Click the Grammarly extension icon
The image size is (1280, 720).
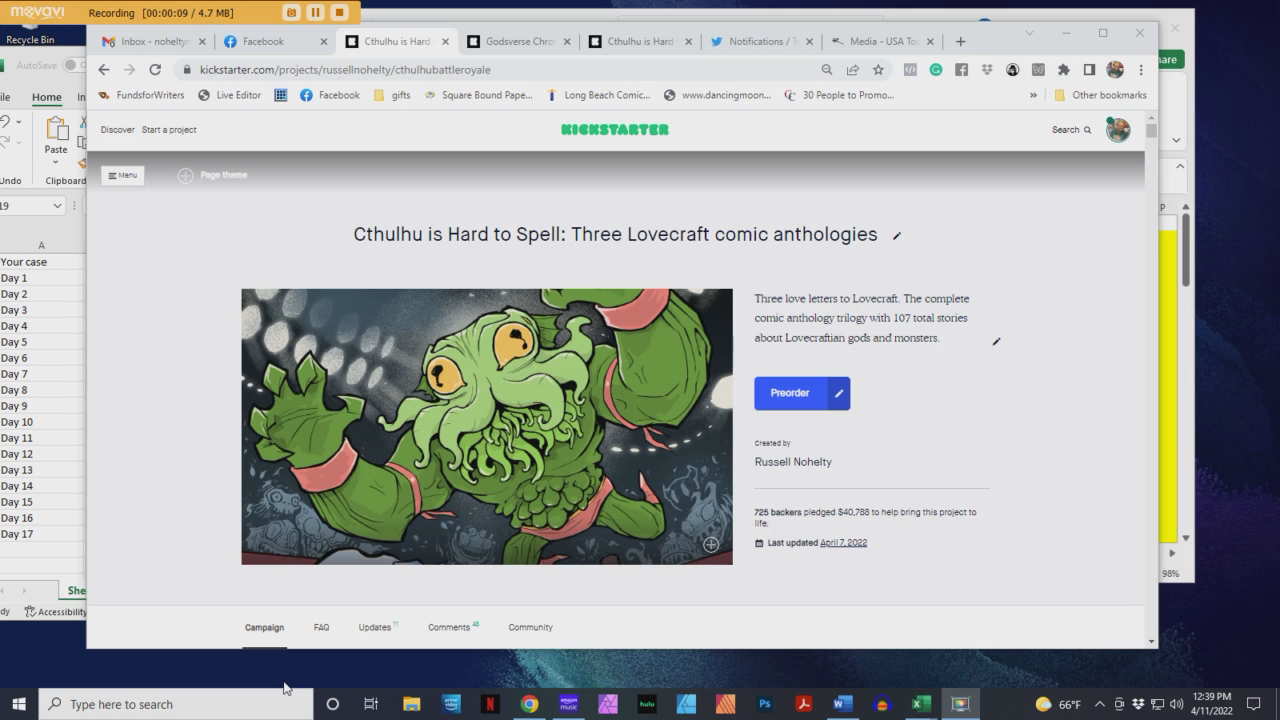pyautogui.click(x=935, y=70)
